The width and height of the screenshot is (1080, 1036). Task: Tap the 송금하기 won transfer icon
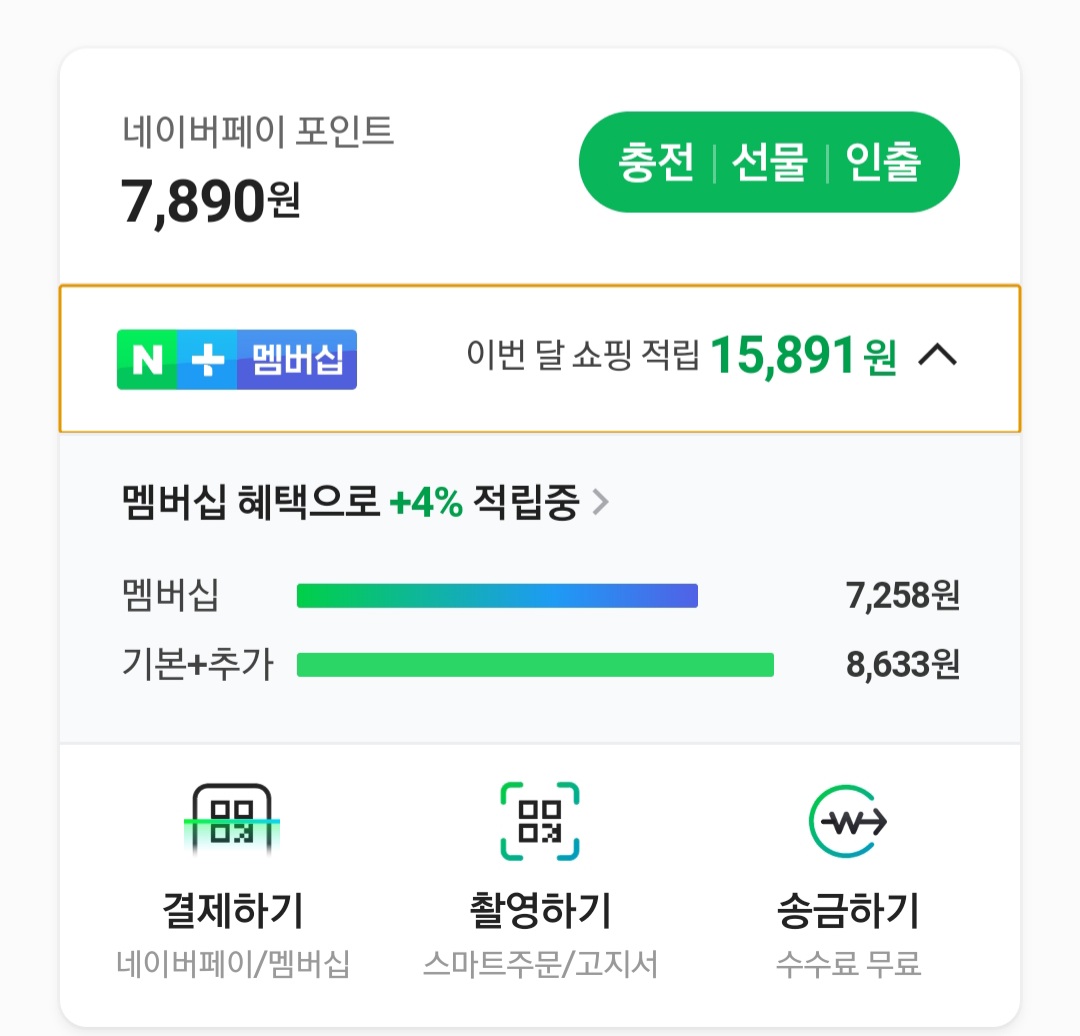point(848,822)
